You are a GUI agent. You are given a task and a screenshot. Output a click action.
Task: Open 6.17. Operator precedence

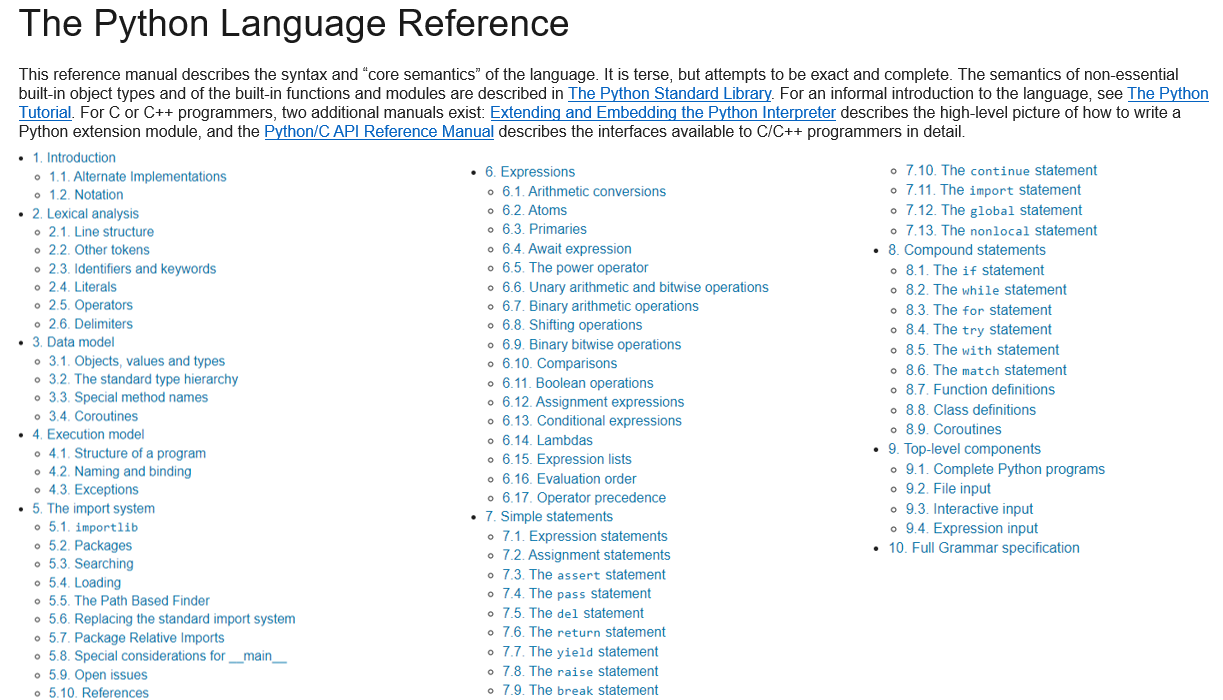coord(583,498)
